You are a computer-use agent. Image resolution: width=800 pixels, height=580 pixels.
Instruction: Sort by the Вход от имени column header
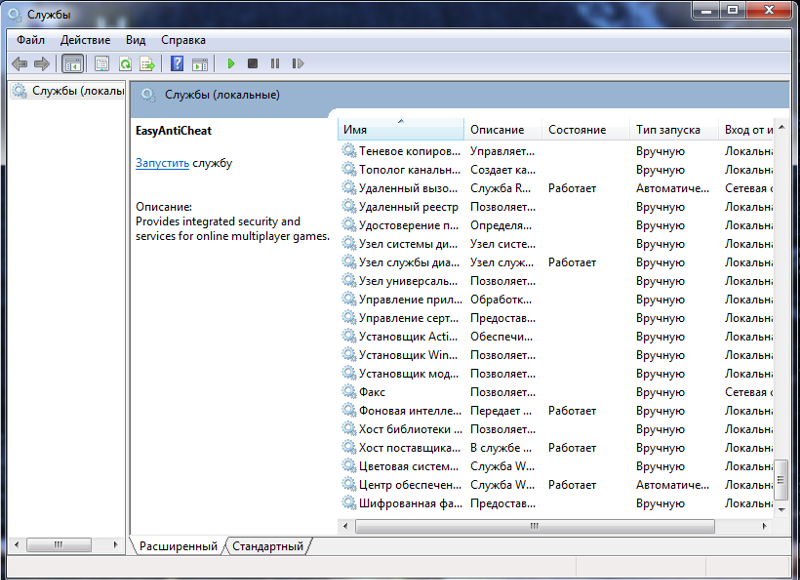747,130
